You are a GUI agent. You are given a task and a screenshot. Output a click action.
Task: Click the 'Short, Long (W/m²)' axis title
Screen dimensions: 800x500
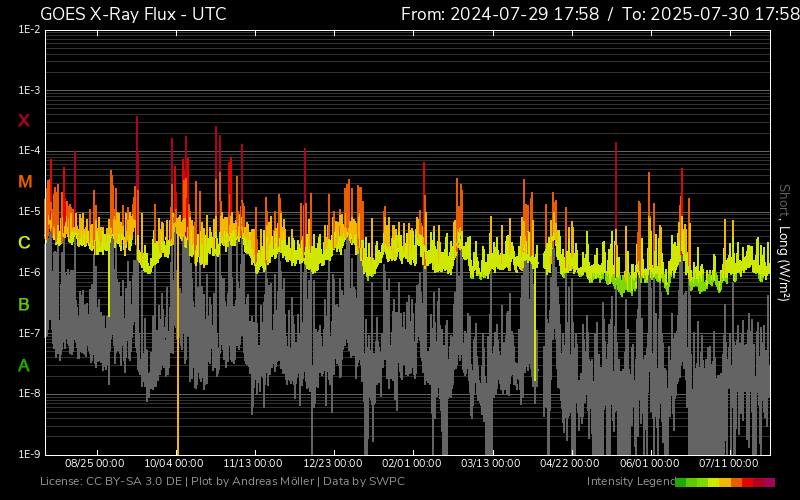click(784, 242)
